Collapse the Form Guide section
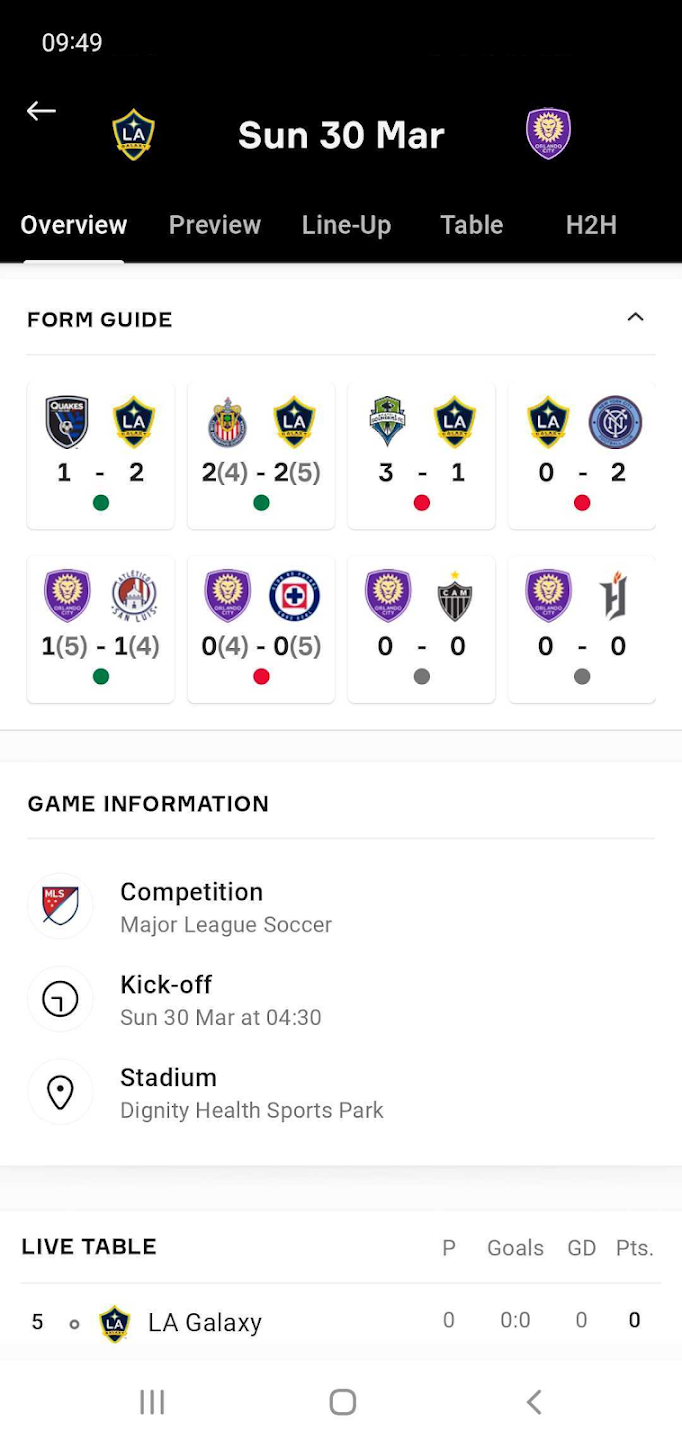The image size is (682, 1440). tap(635, 318)
